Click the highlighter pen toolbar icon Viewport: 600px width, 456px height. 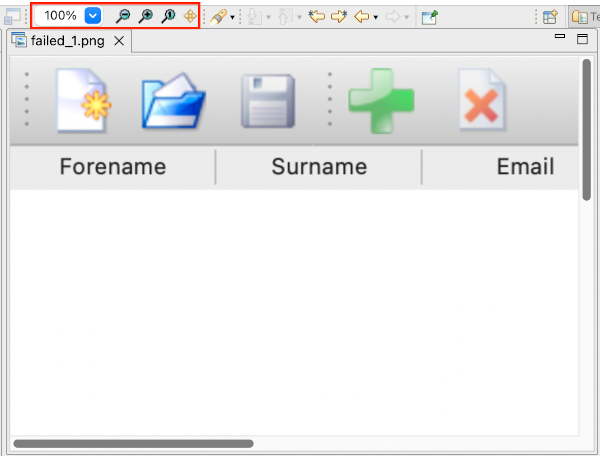(217, 16)
